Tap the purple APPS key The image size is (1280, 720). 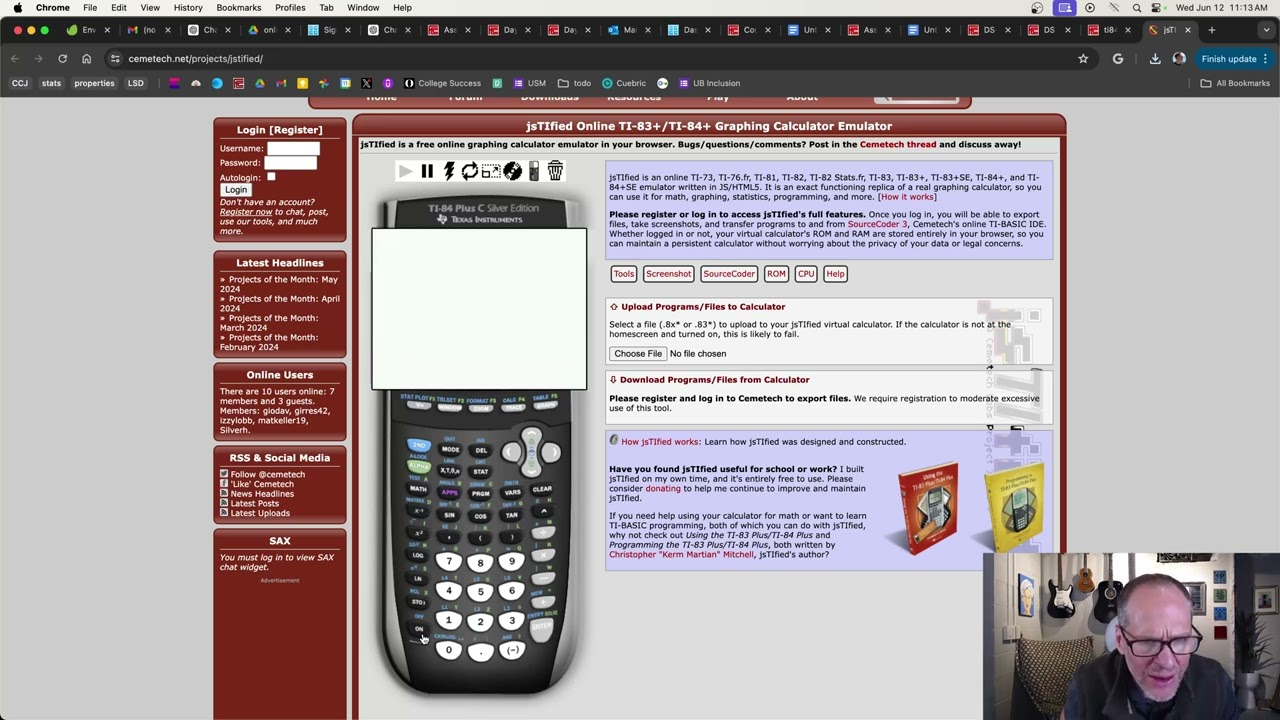pyautogui.click(x=449, y=493)
